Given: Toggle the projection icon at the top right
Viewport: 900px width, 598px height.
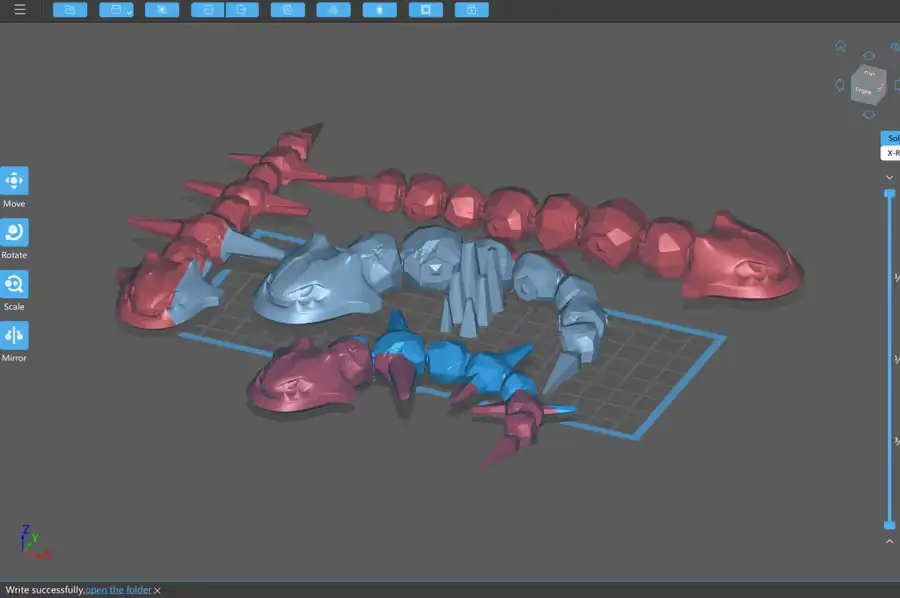Looking at the screenshot, I should (x=894, y=45).
